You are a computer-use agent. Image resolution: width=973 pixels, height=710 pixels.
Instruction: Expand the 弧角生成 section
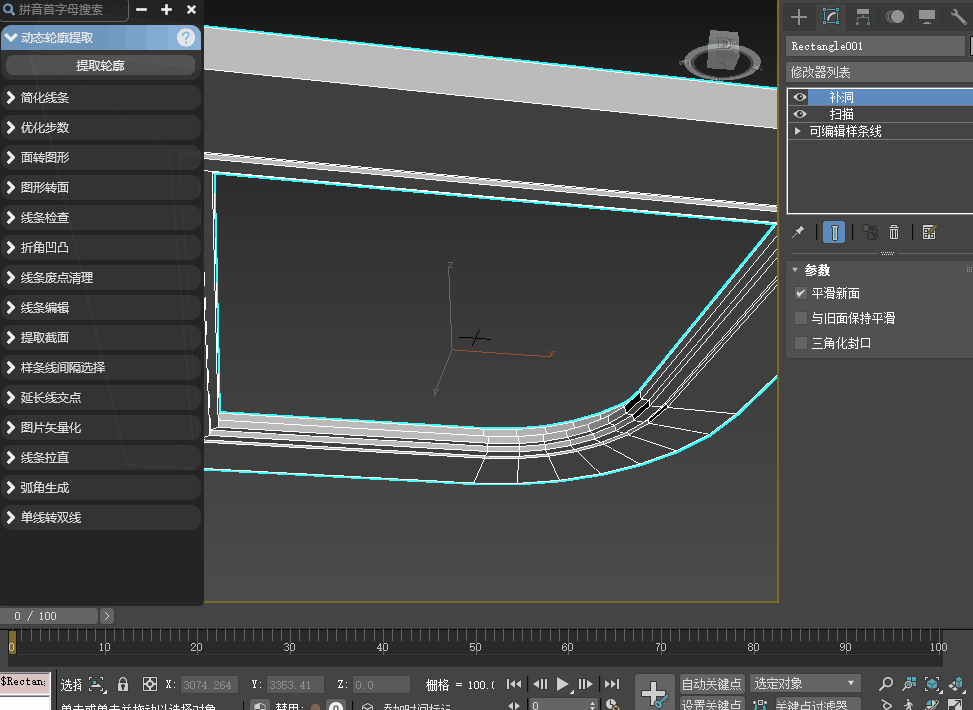click(101, 487)
